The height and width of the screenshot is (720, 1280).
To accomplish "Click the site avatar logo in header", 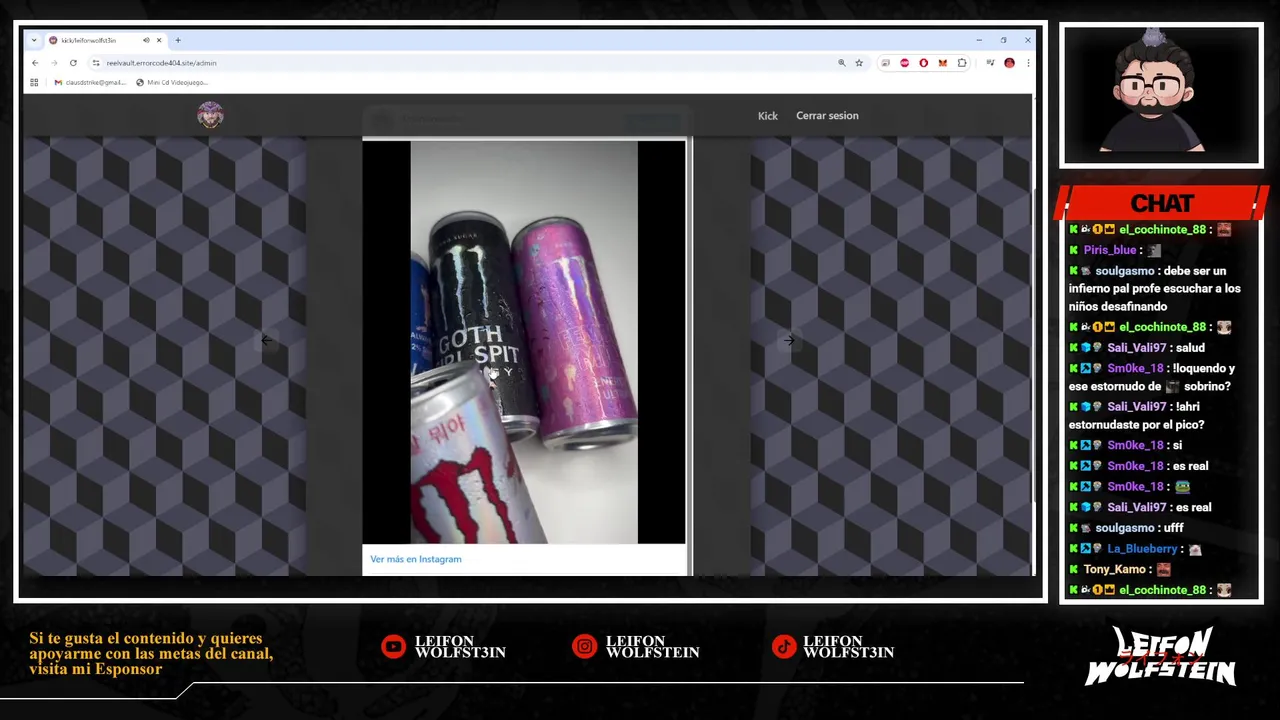I will [x=210, y=115].
